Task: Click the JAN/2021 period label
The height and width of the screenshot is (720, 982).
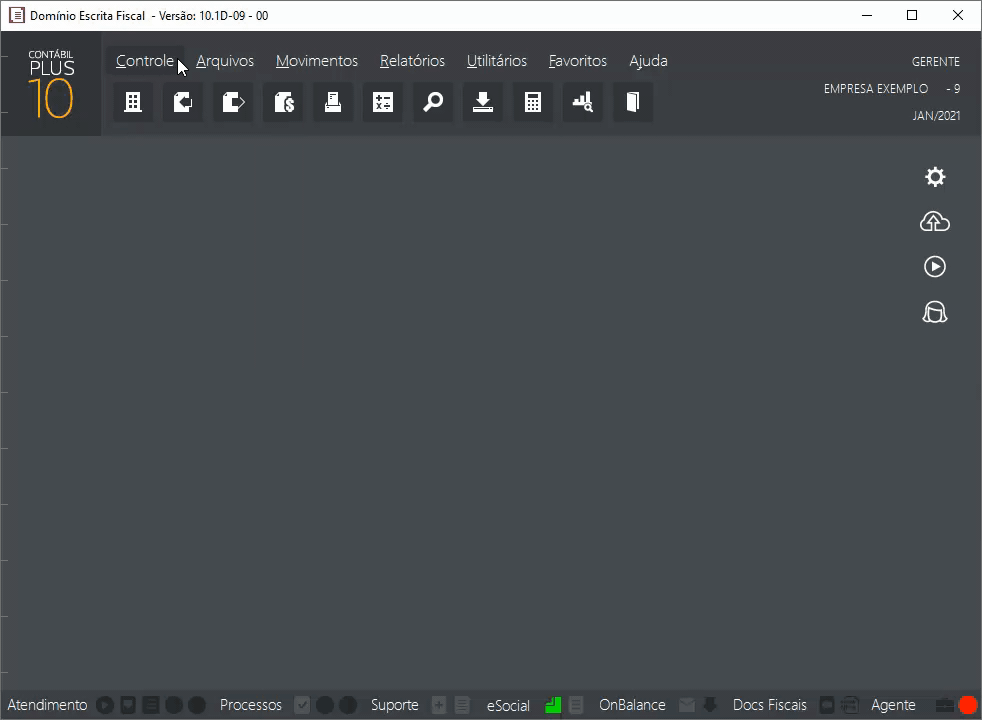Action: pyautogui.click(x=936, y=115)
